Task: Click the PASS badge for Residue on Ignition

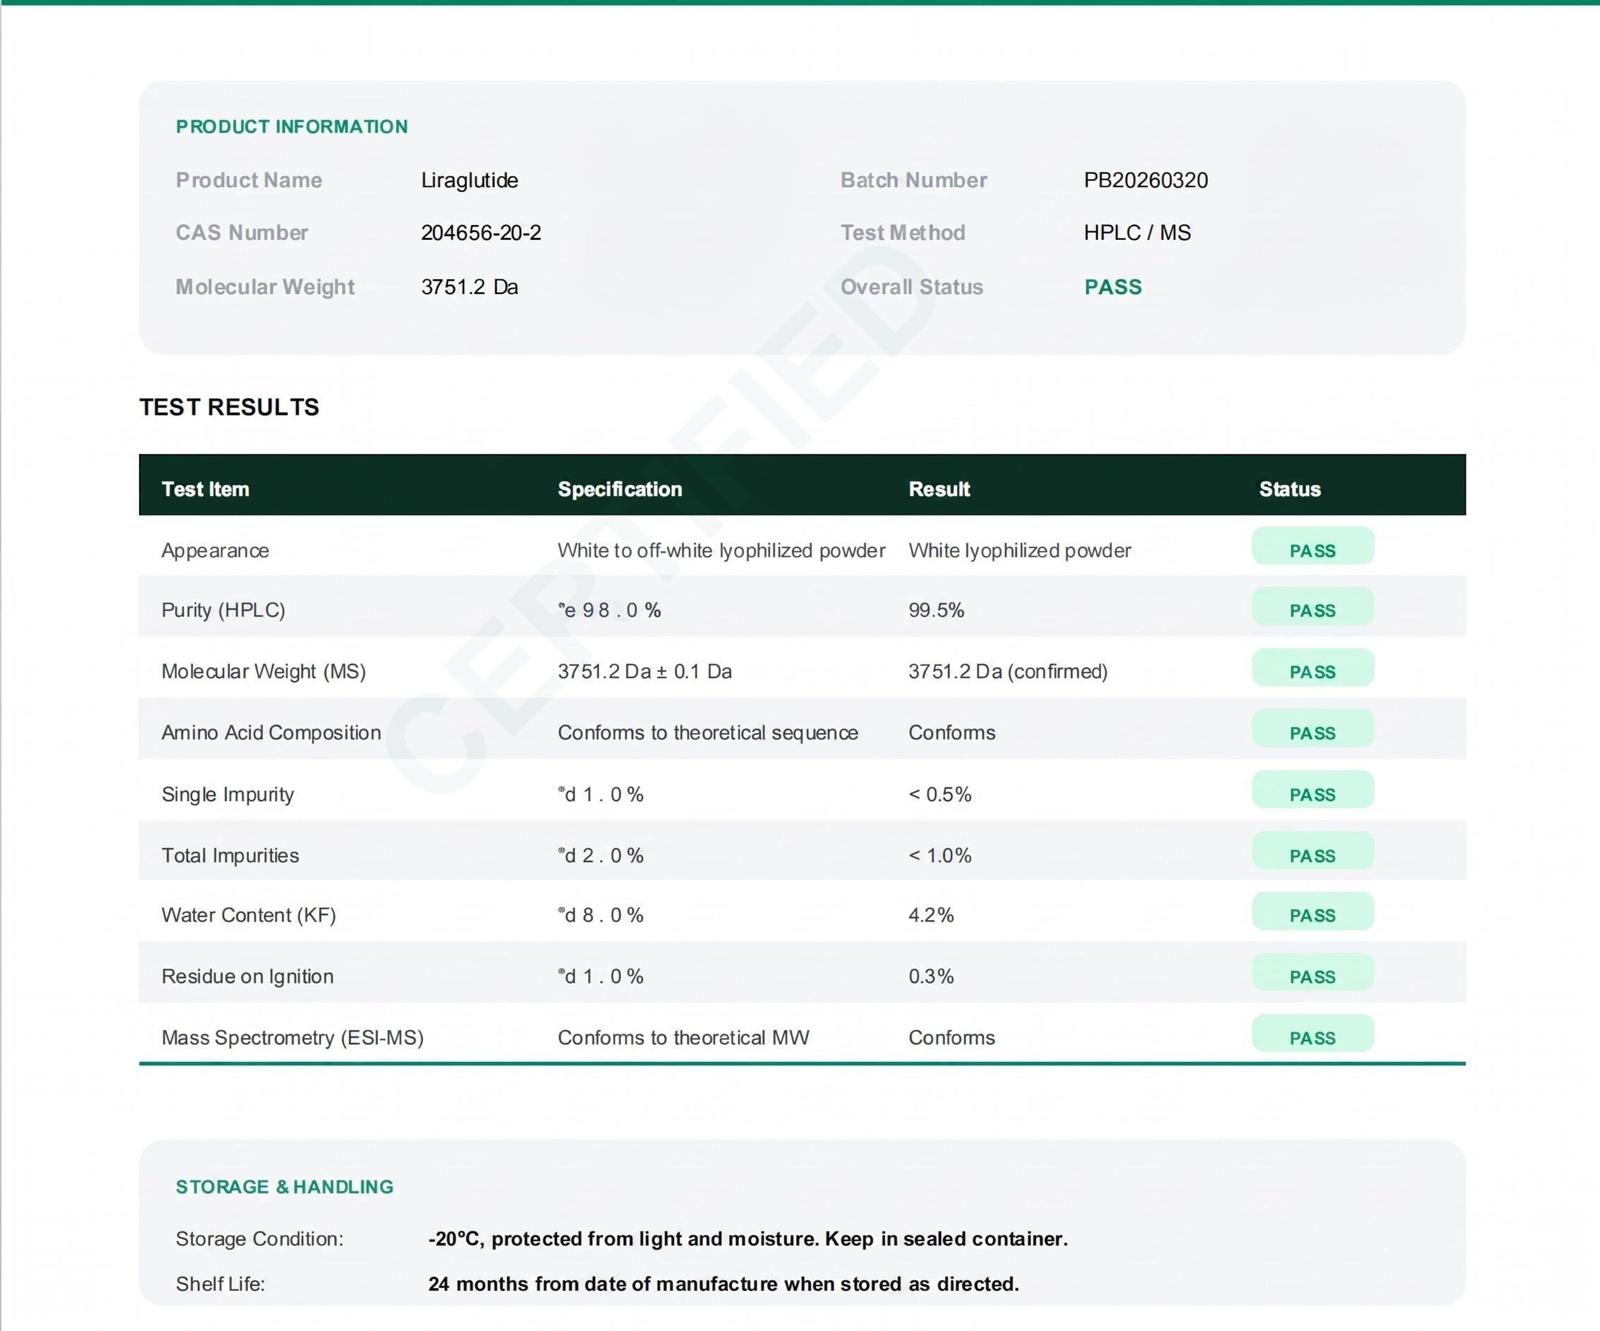Action: pyautogui.click(x=1313, y=974)
